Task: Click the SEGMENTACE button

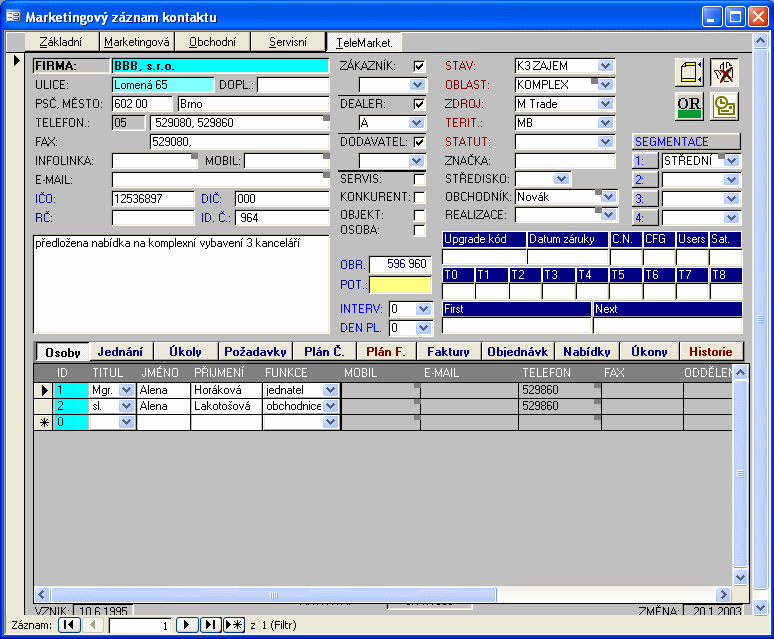Action: [686, 142]
